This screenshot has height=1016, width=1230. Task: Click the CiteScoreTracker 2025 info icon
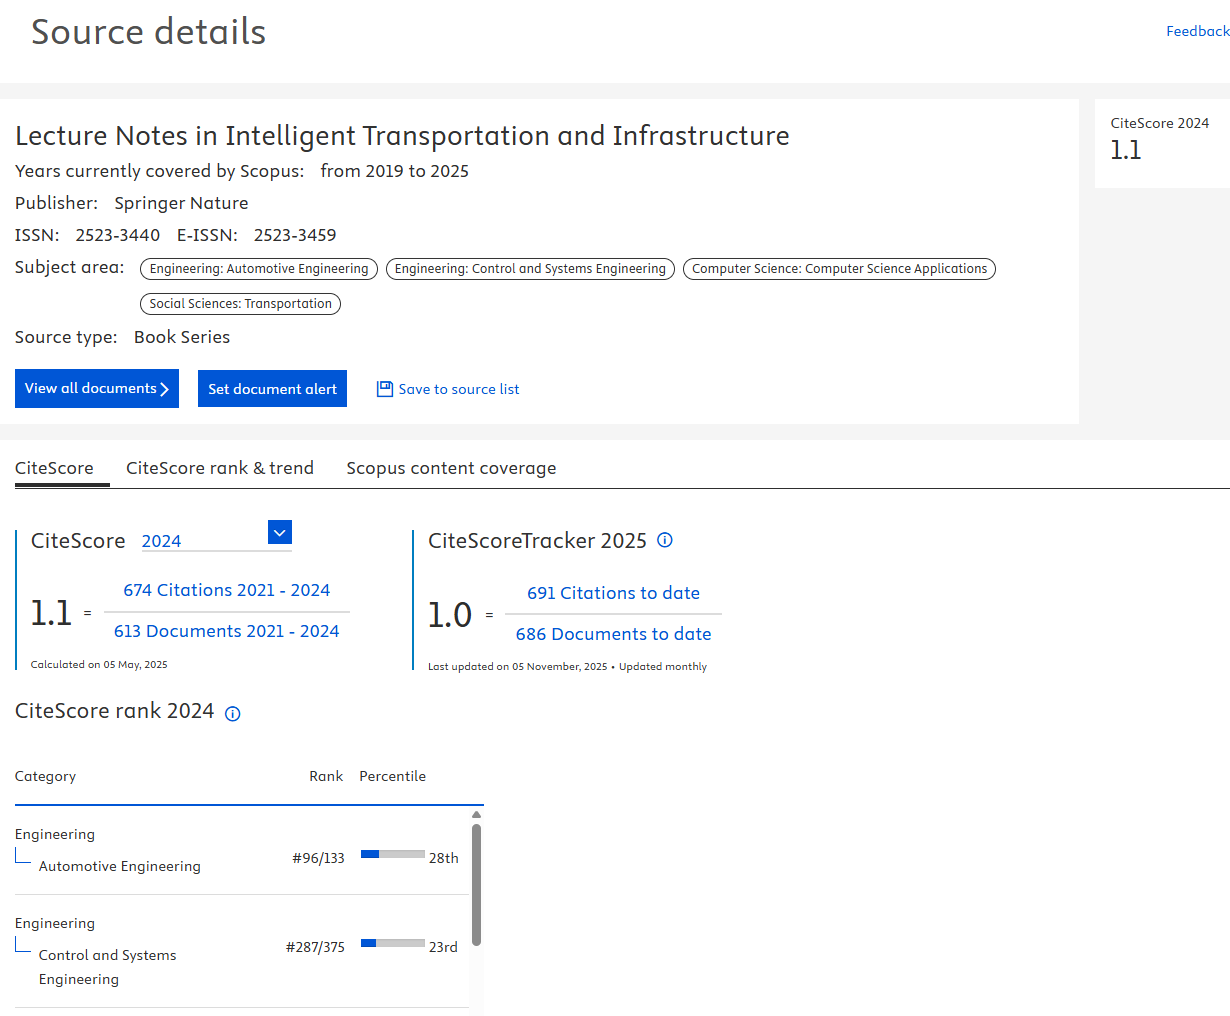pos(665,540)
